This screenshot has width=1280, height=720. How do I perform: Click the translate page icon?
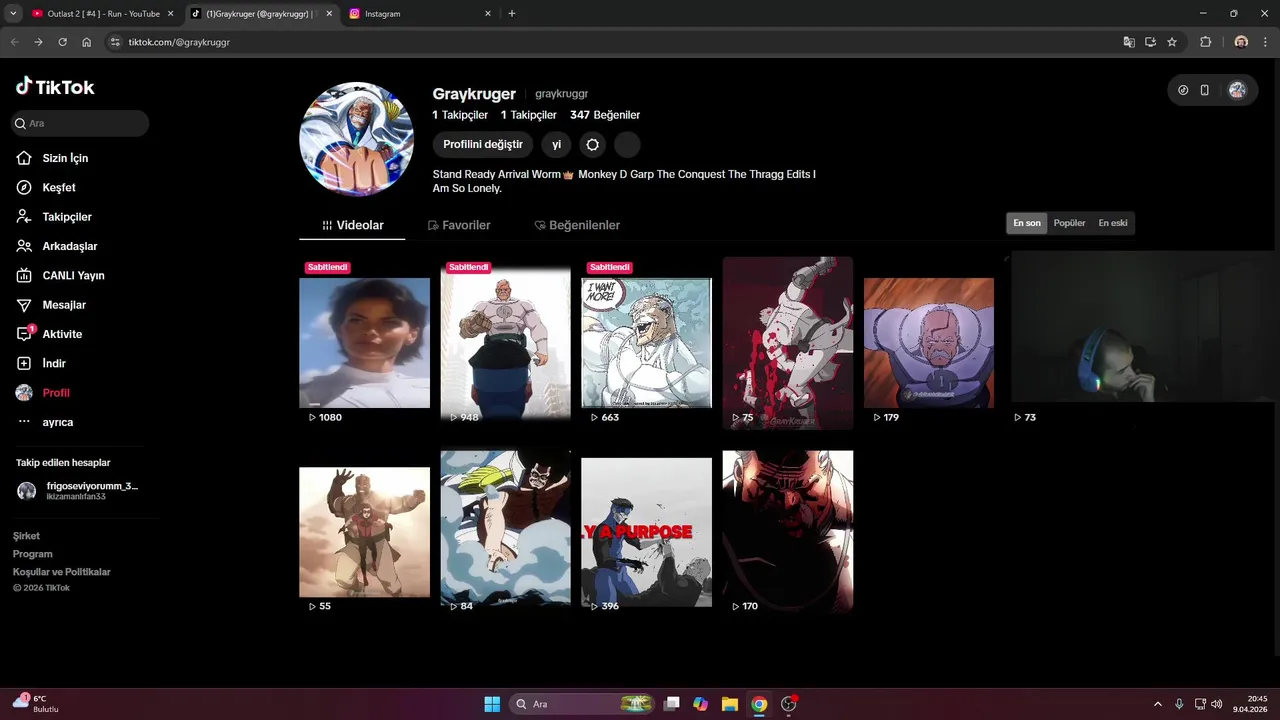[1129, 42]
